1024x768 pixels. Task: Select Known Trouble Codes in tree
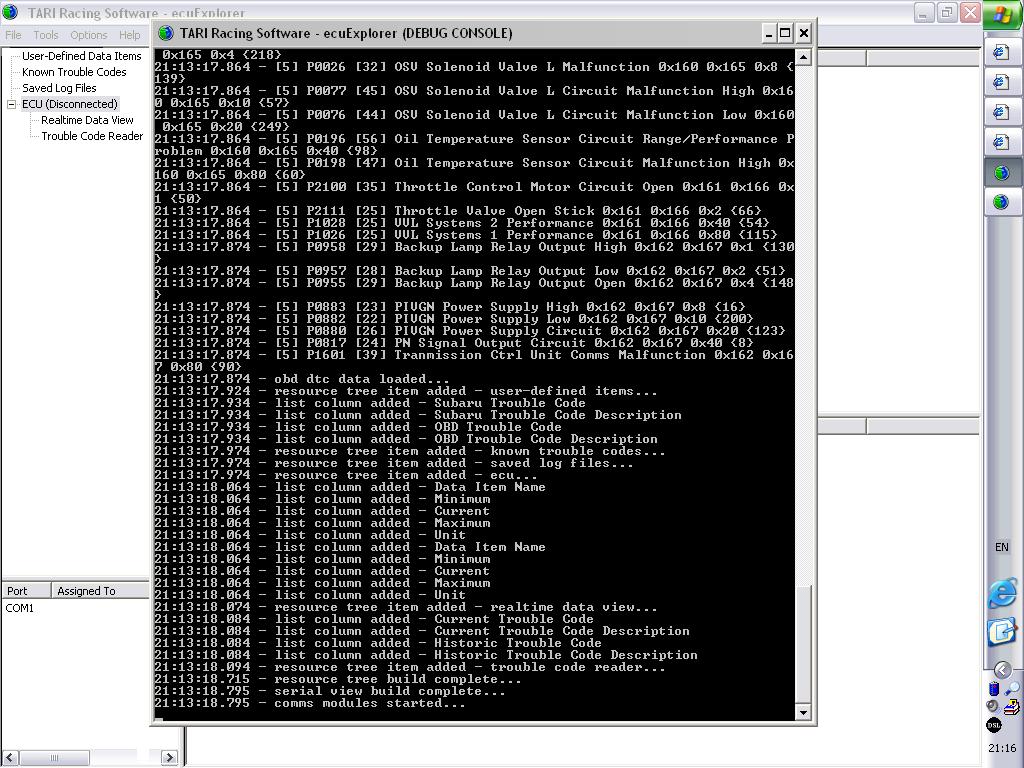[x=74, y=72]
